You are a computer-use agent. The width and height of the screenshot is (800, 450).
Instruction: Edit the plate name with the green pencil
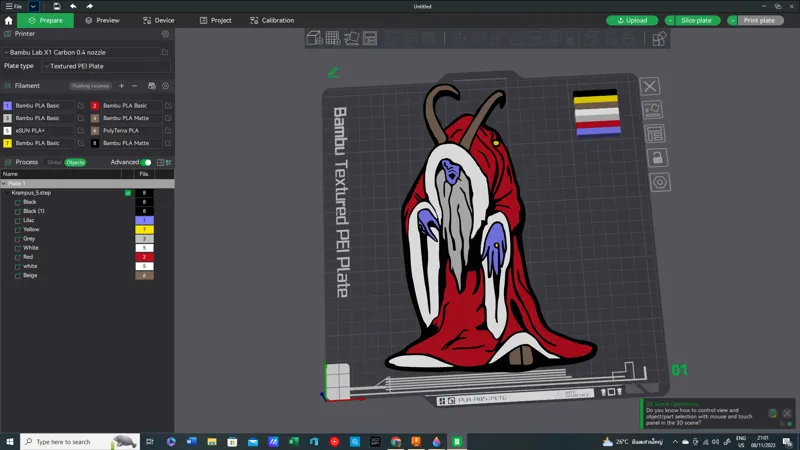pos(333,72)
